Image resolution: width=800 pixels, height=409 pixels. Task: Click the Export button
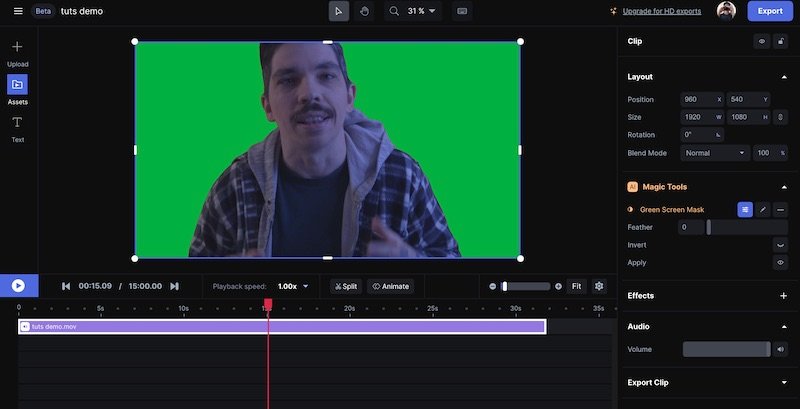770,11
